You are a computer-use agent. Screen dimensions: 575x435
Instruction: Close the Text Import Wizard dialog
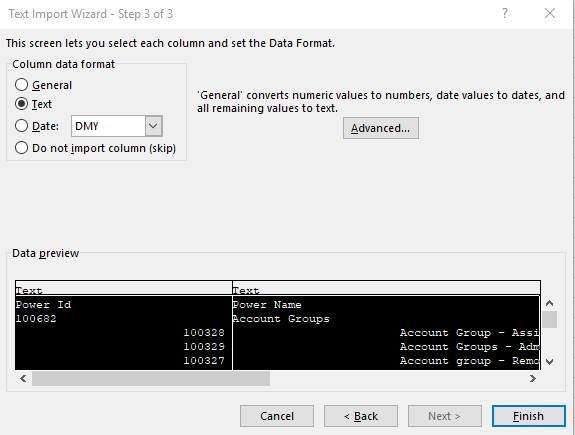[550, 14]
